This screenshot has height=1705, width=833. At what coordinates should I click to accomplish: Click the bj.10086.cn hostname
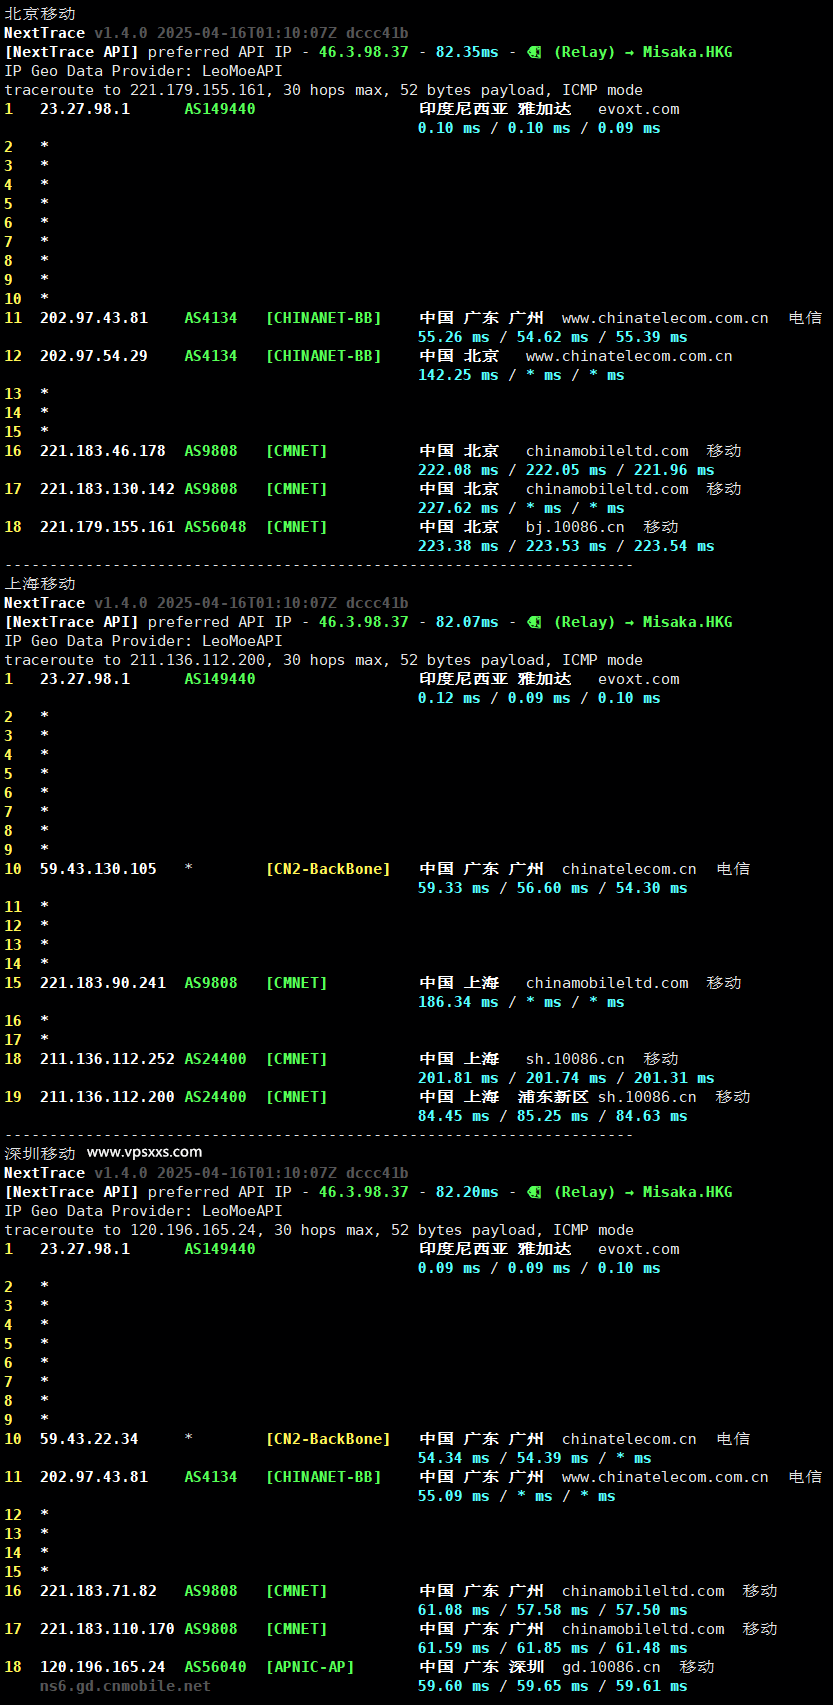(x=575, y=527)
